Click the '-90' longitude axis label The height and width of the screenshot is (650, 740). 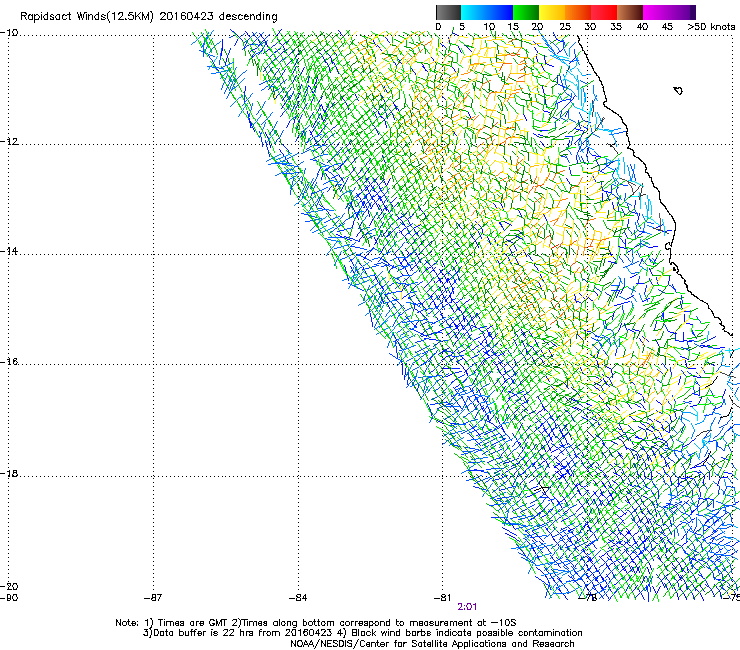pyautogui.click(x=9, y=598)
